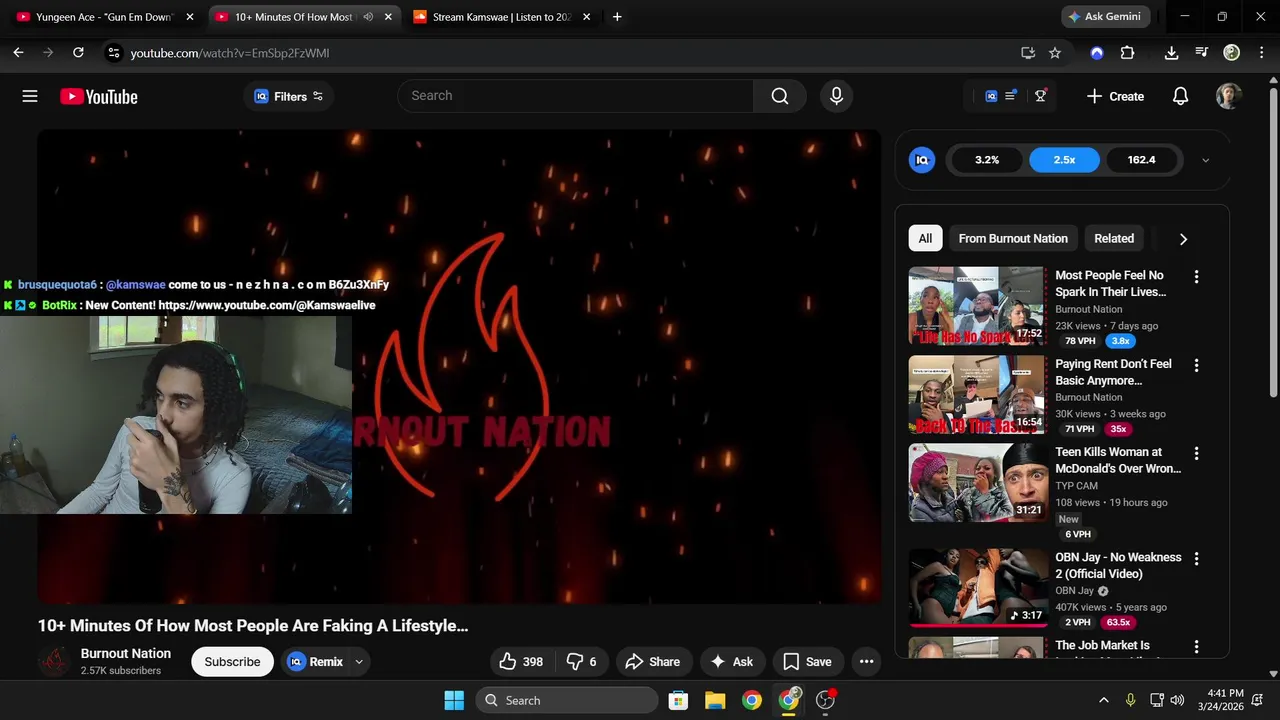This screenshot has height=720, width=1280.
Task: Open the Chrome profile avatar
Action: coord(1231,53)
